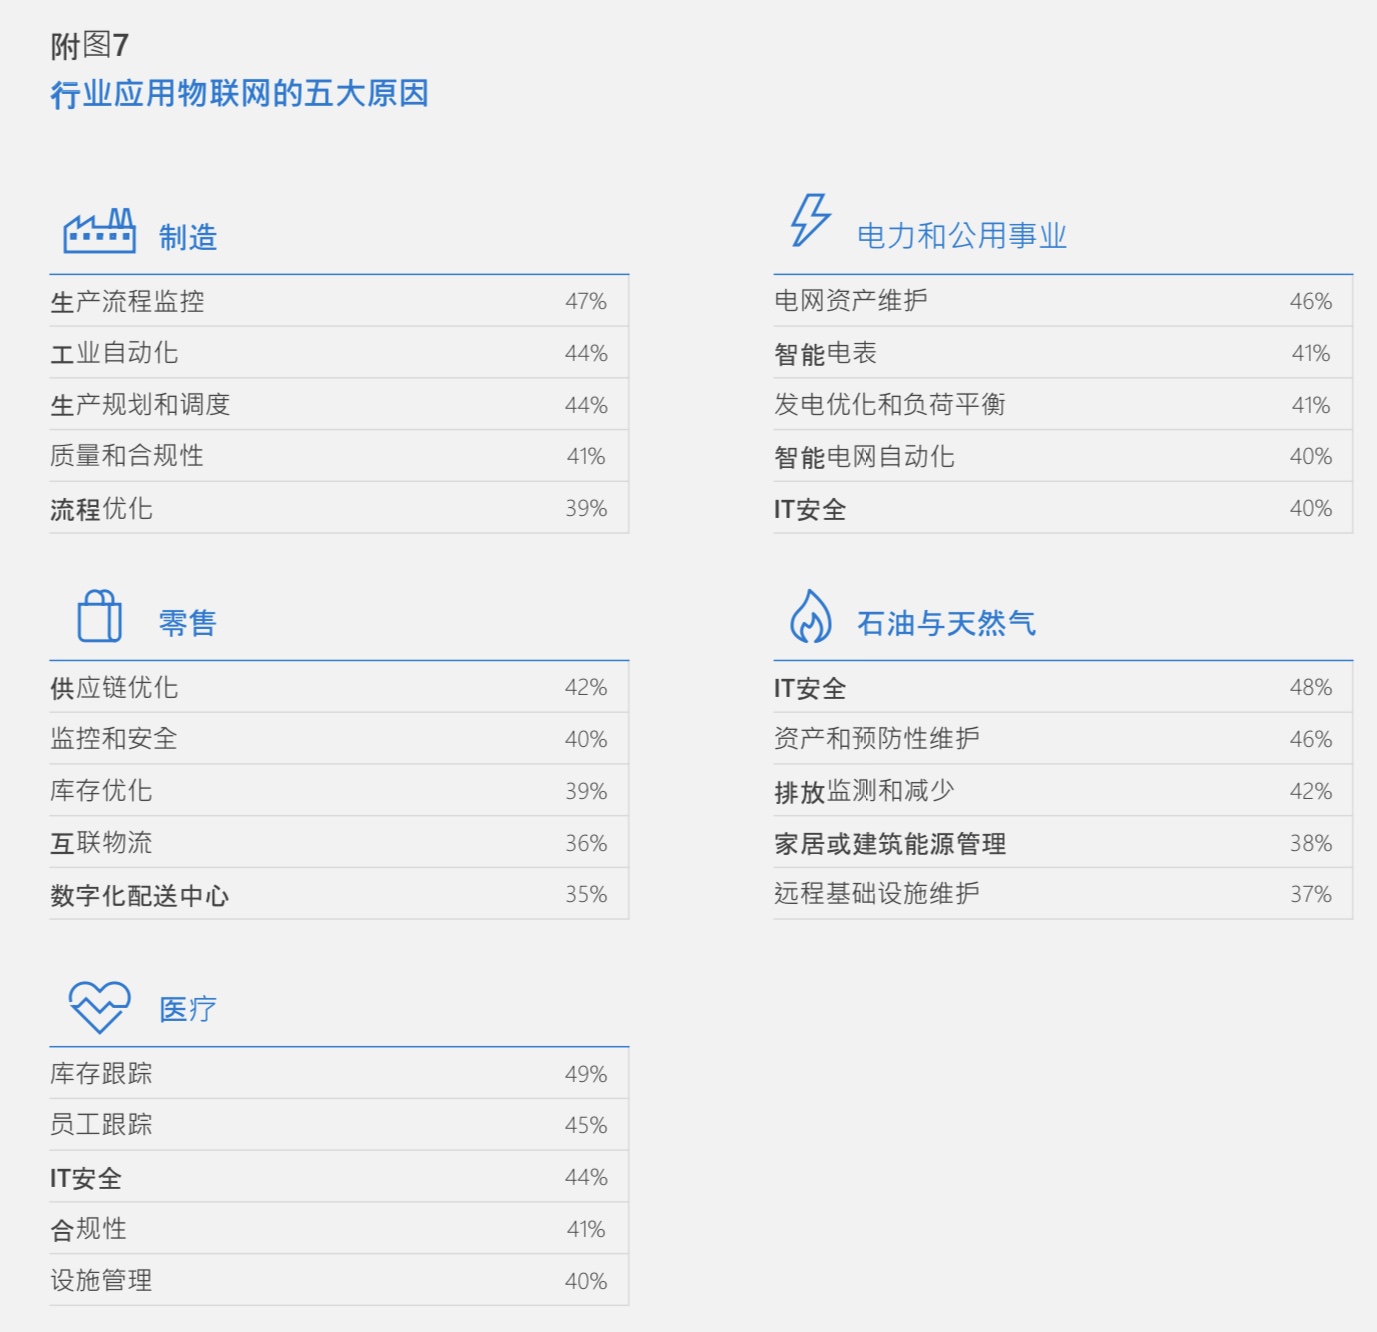
Task: Click the 家居或建筑能源管理 row label
Action: (889, 844)
